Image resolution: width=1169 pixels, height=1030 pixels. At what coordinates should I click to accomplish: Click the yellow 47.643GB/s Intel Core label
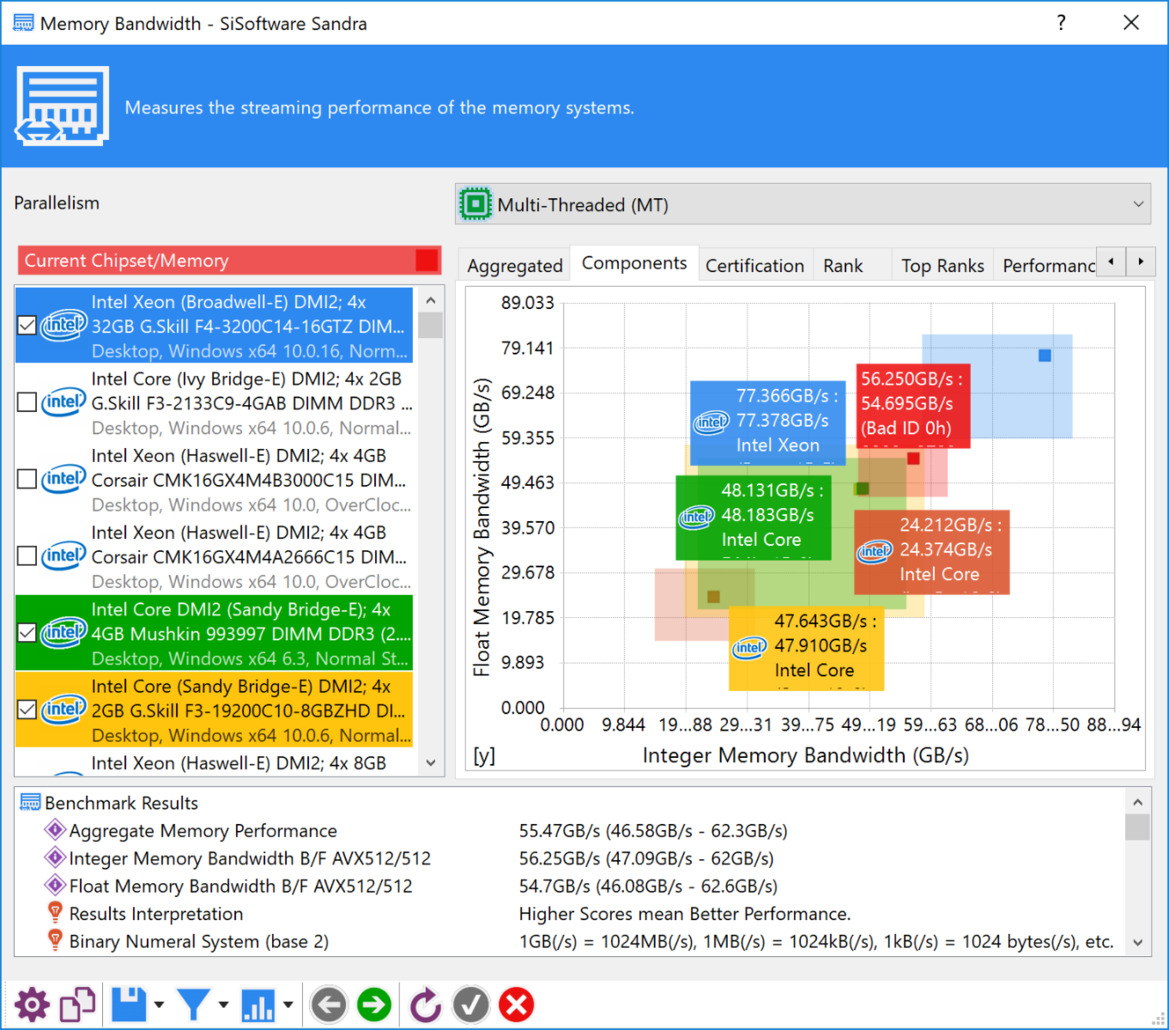pyautogui.click(x=807, y=648)
